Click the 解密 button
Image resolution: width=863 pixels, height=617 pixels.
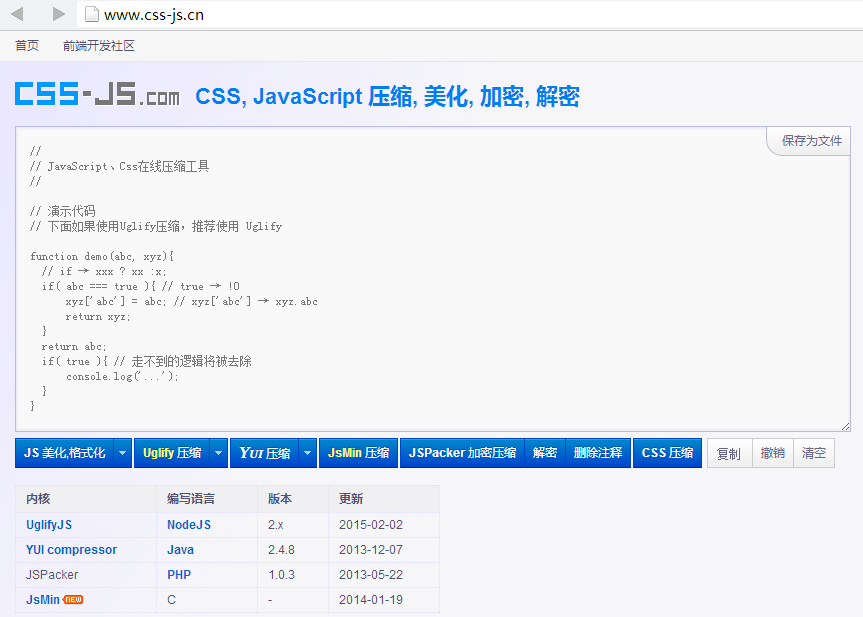point(545,453)
